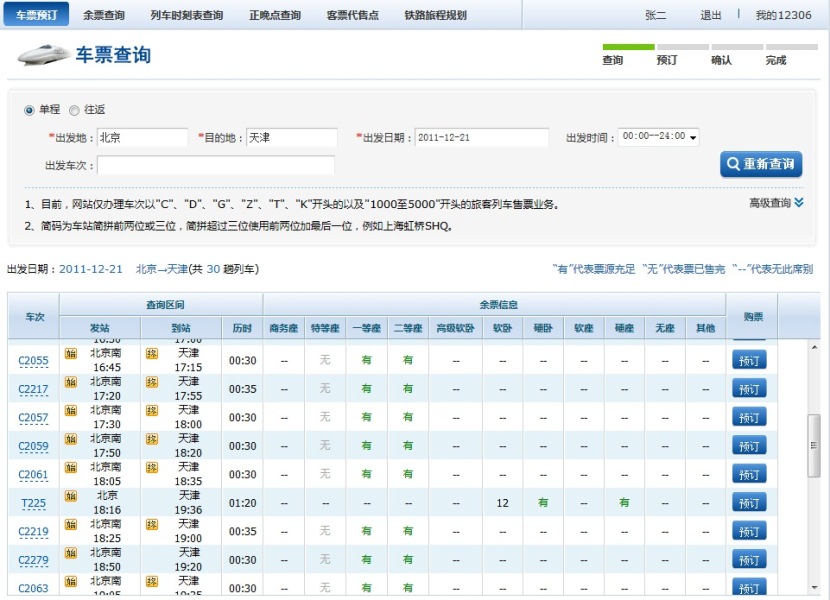This screenshot has height=600, width=830.
Task: Click terminal station icon in C2055 row
Action: pyautogui.click(x=152, y=353)
